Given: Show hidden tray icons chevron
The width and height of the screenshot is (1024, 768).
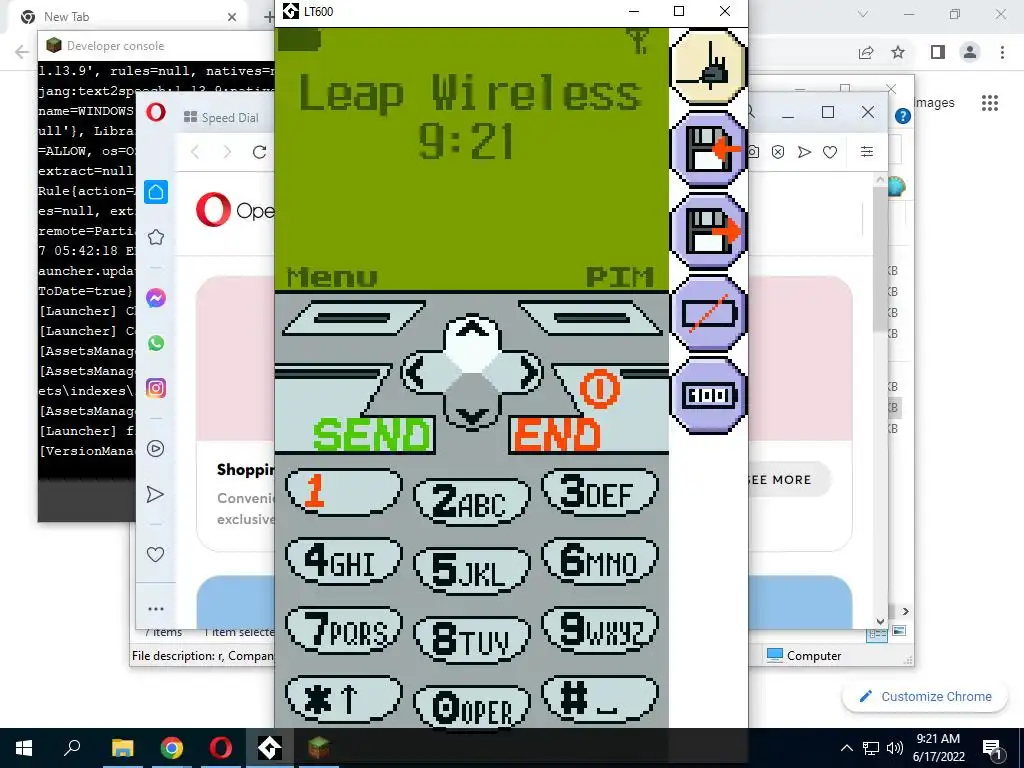Looking at the screenshot, I should click(846, 748).
